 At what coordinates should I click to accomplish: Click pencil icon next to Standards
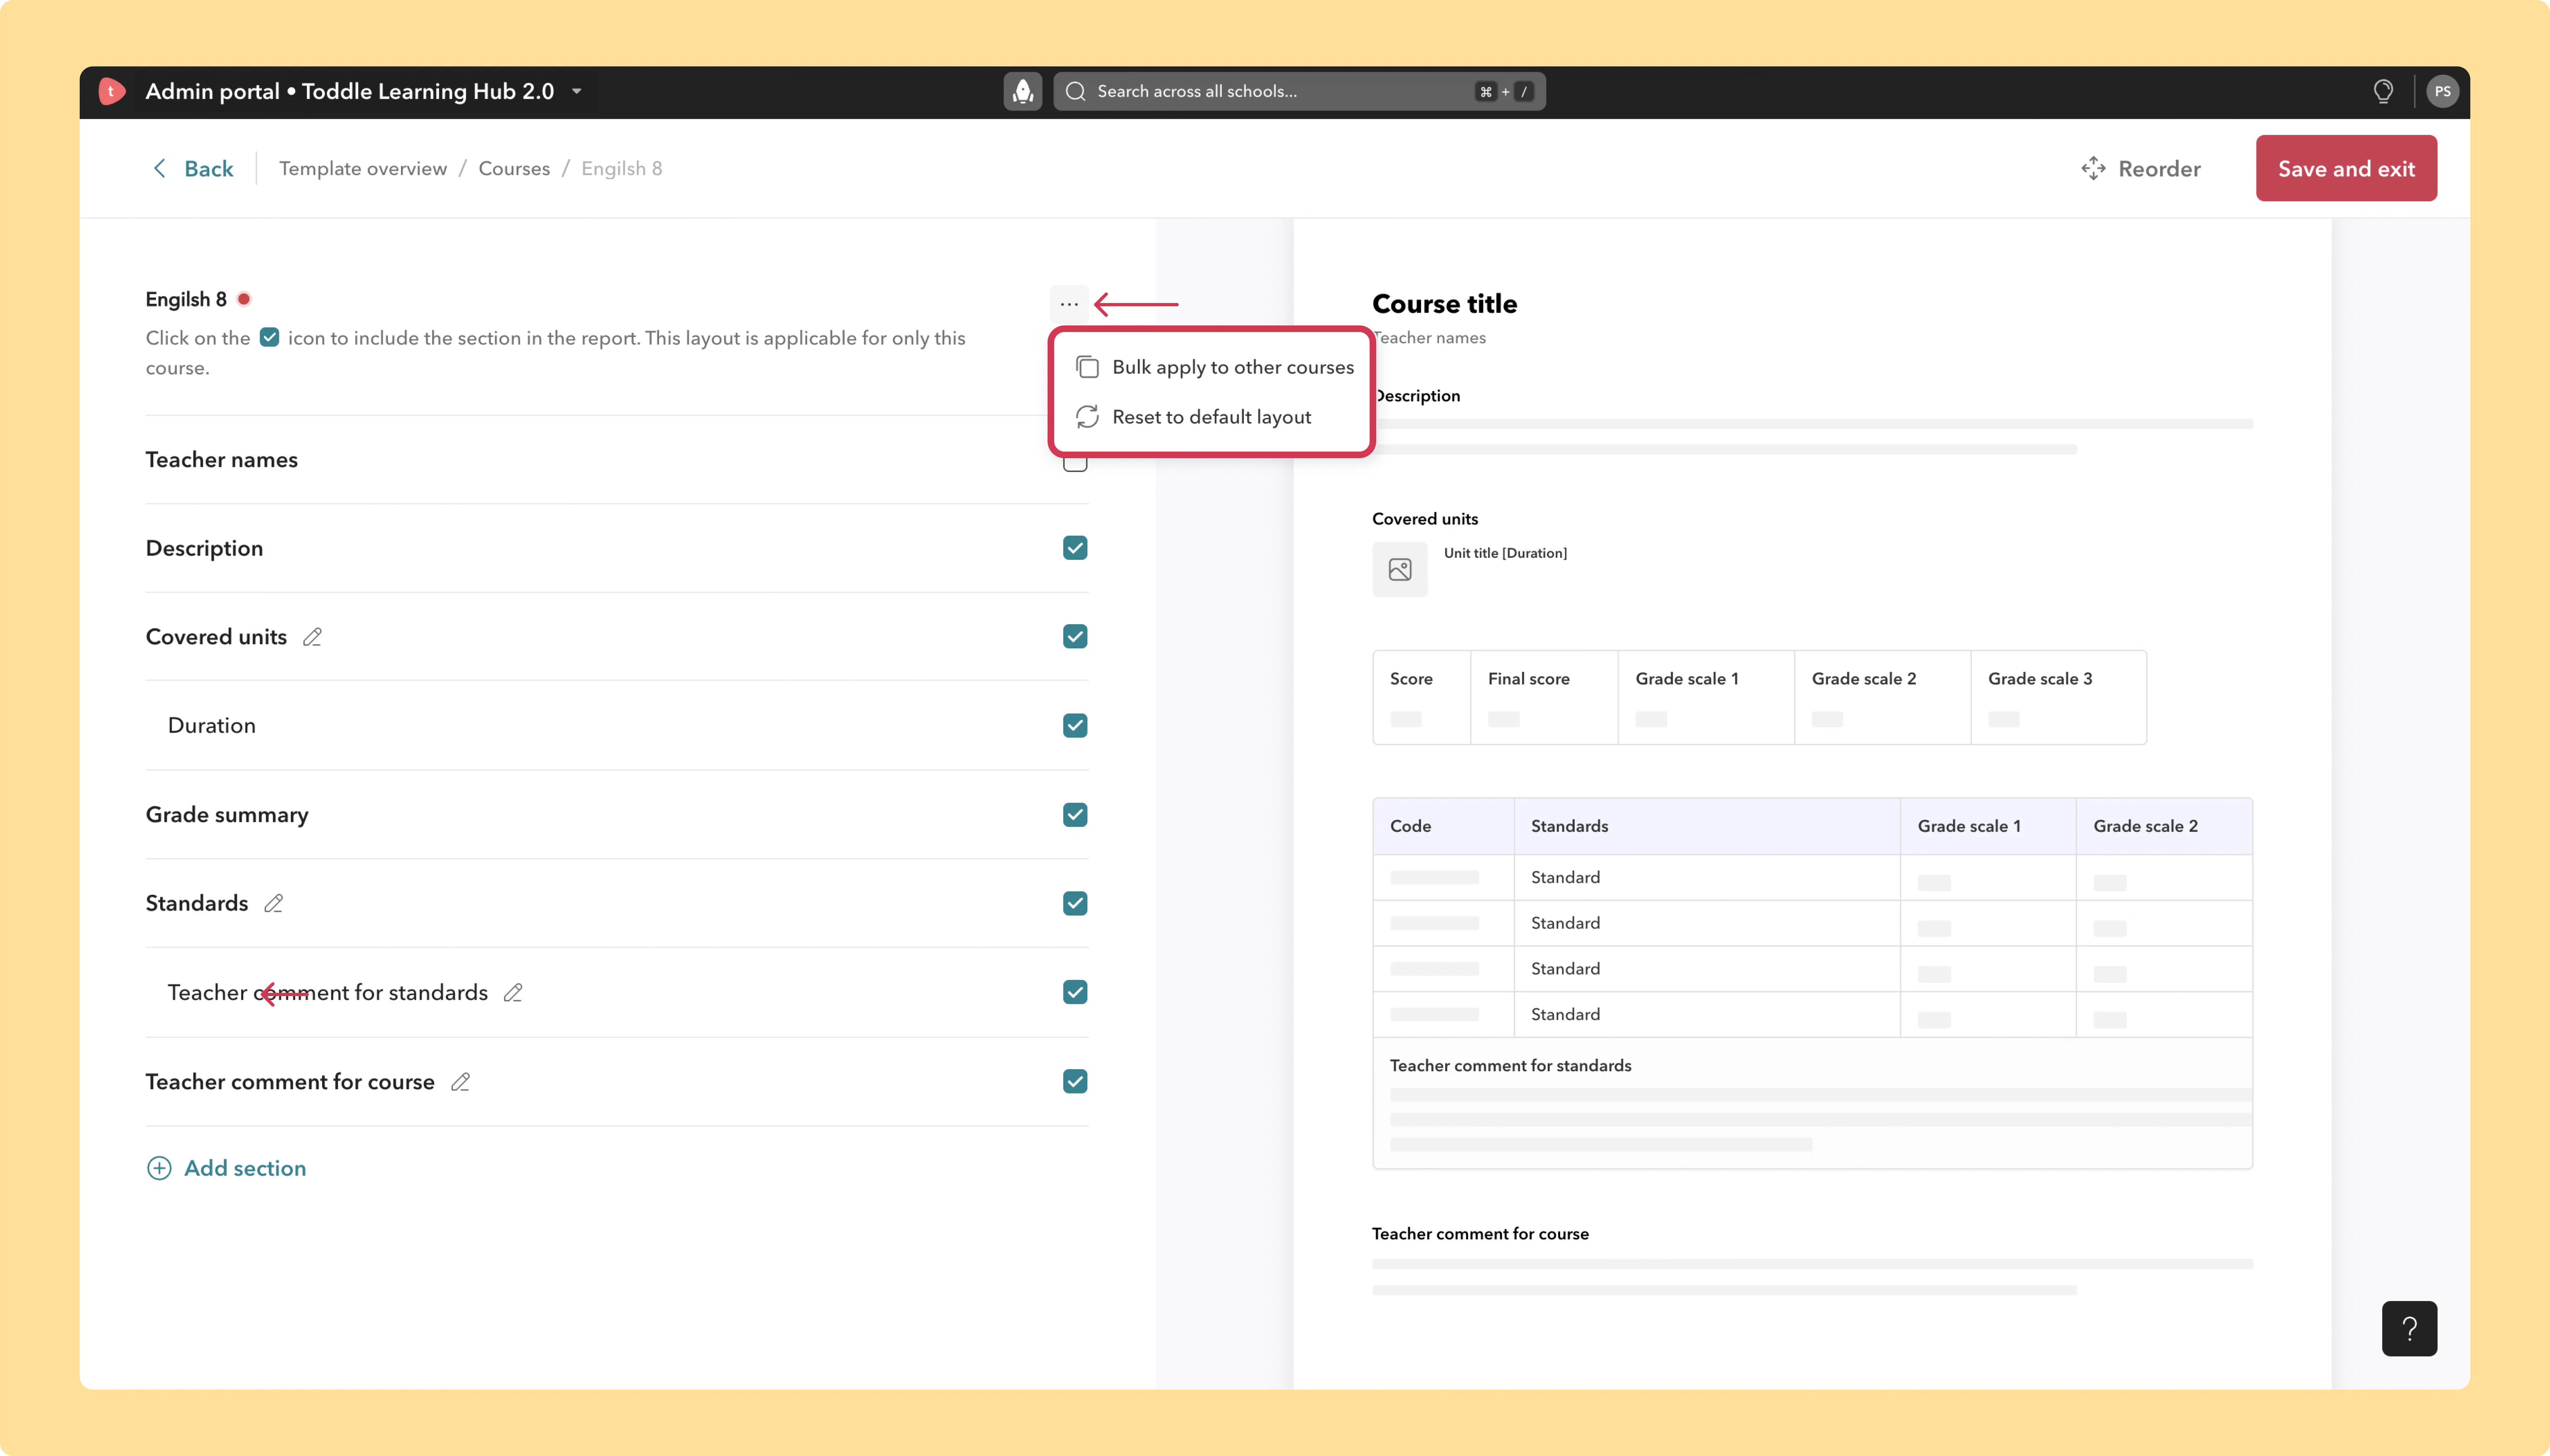click(x=273, y=903)
